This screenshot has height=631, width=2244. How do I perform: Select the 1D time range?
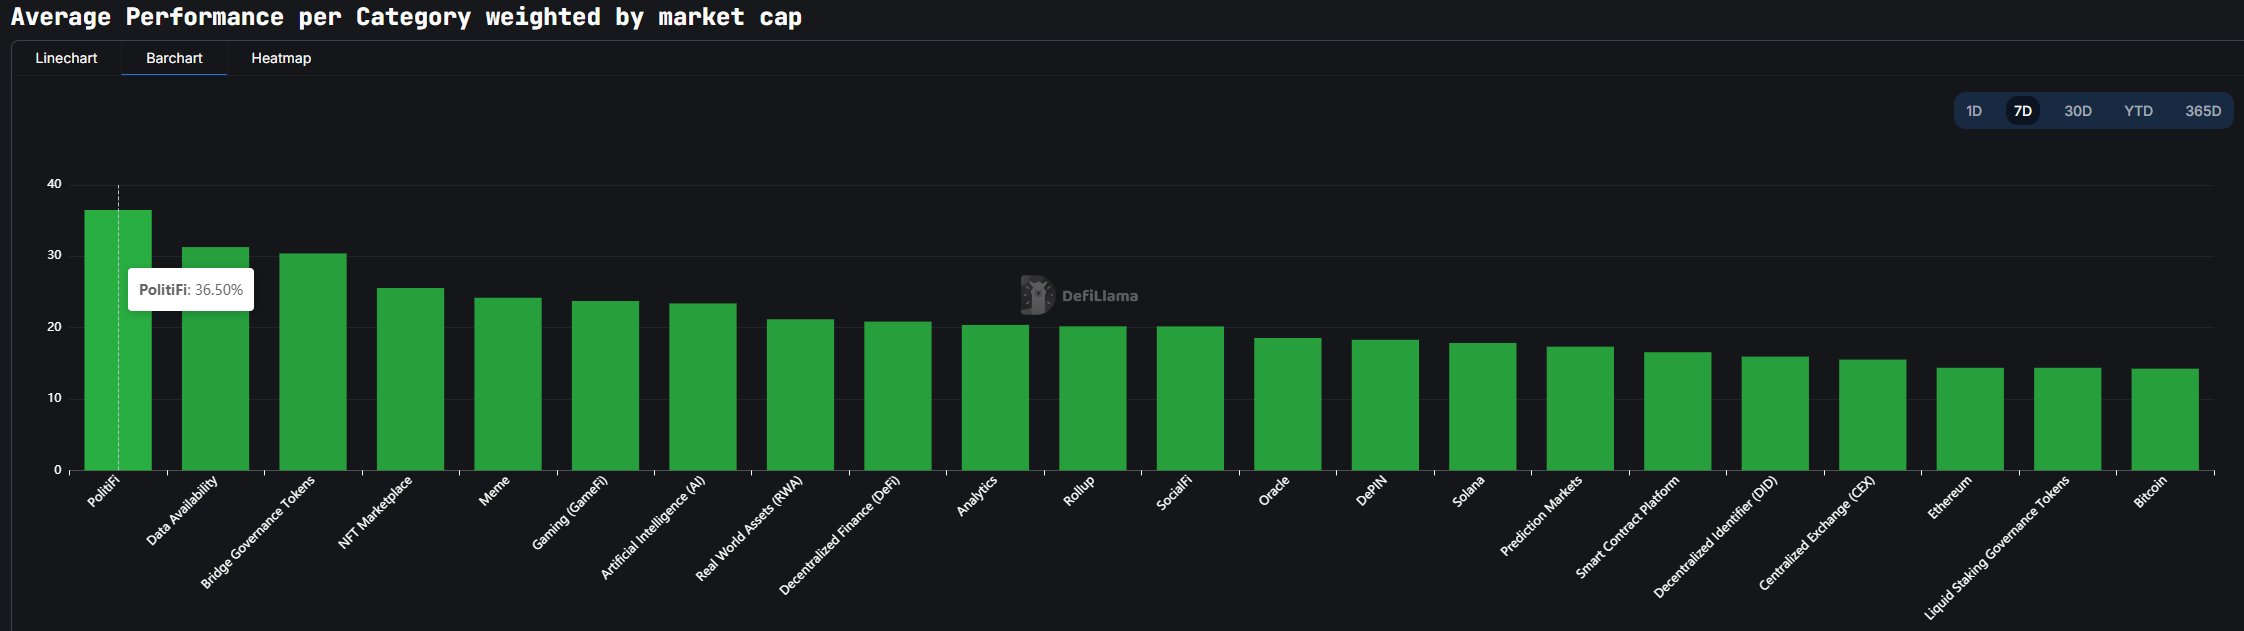1973,111
